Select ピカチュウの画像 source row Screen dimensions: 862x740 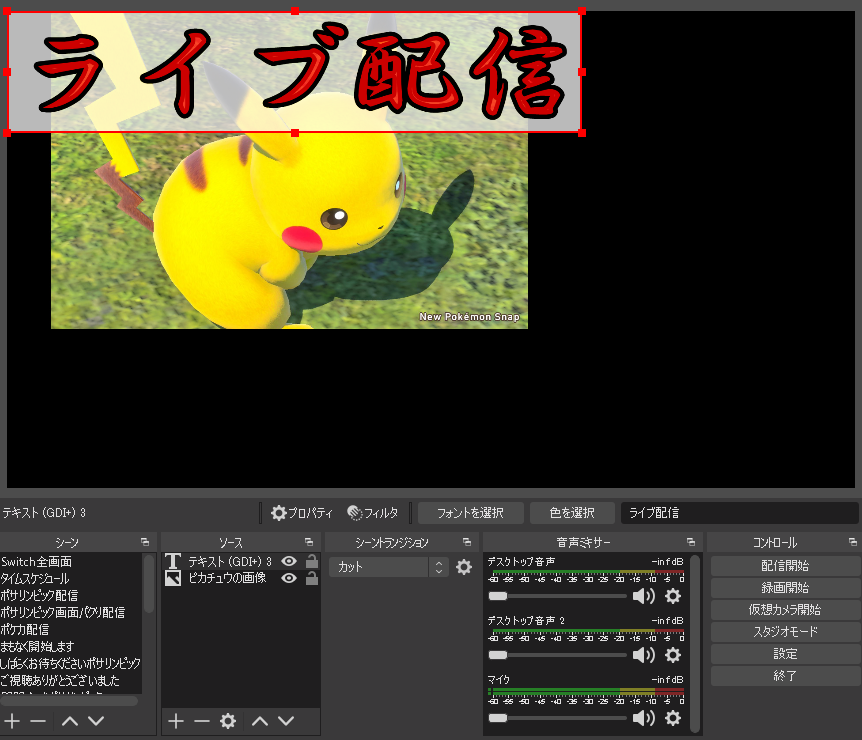(x=241, y=578)
